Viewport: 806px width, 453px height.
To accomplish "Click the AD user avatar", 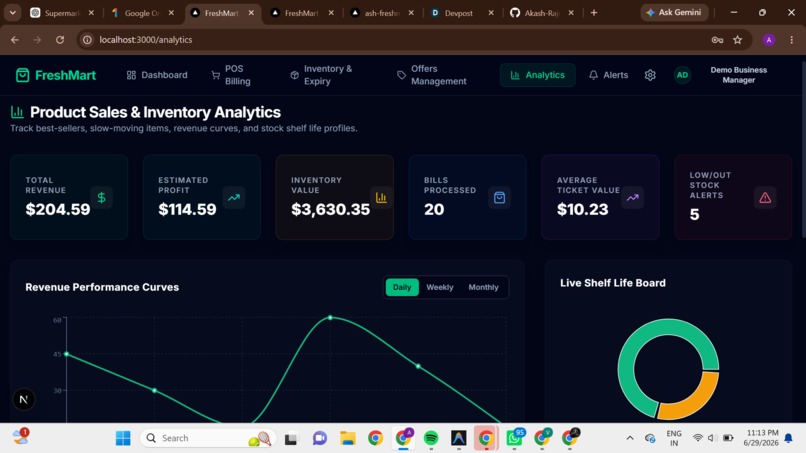I will click(682, 75).
